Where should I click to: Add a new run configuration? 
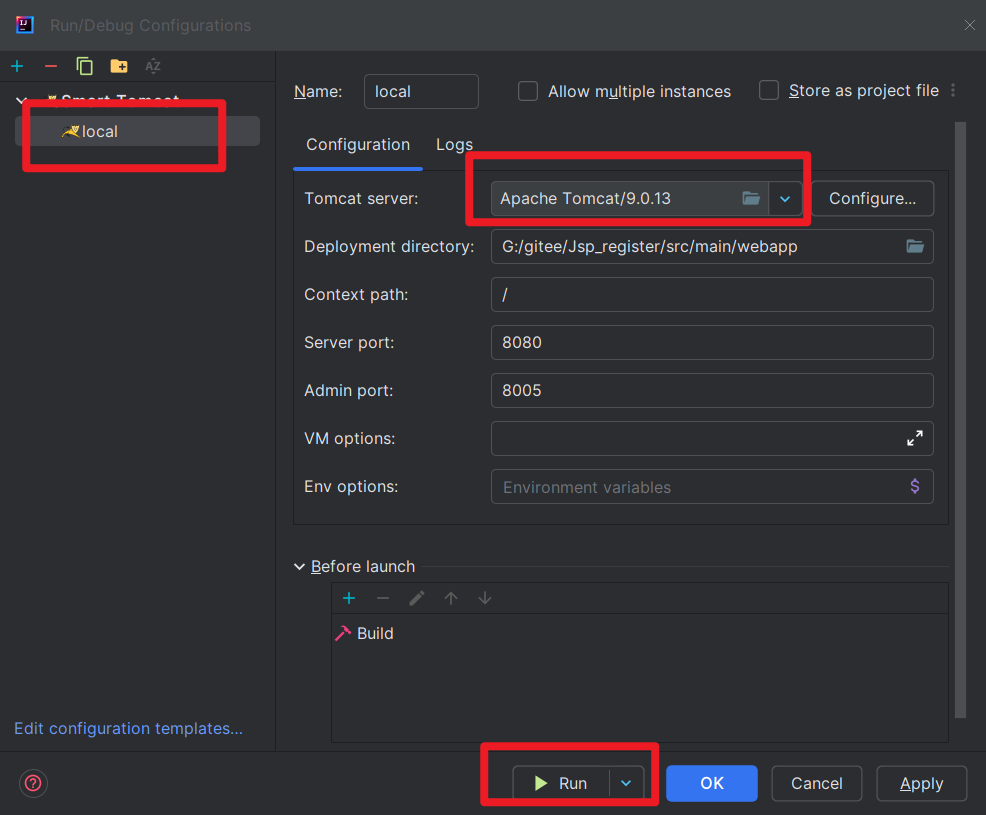[x=17, y=66]
